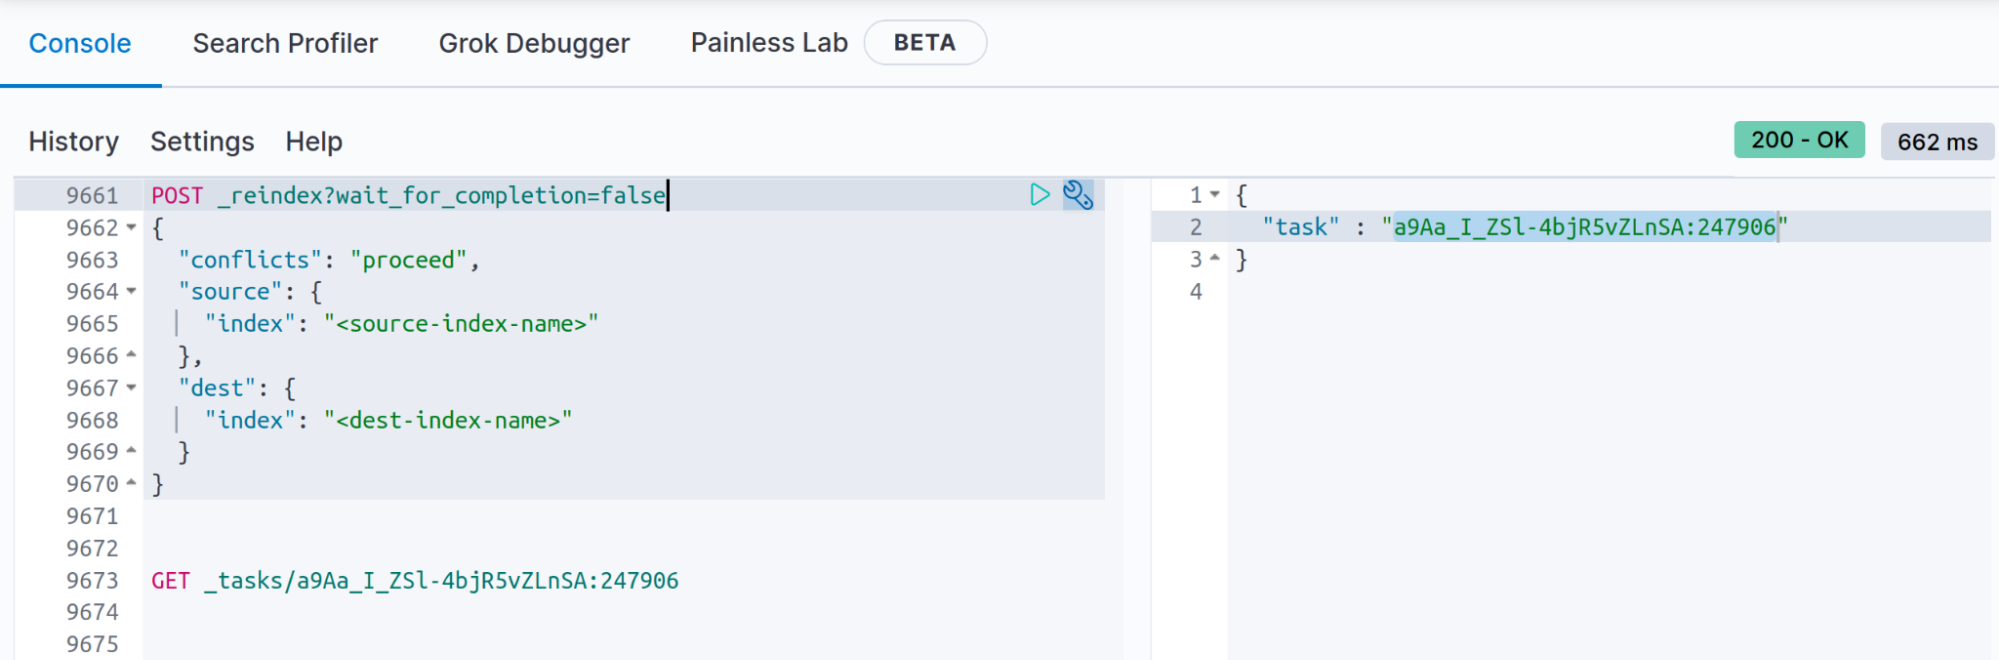Go to the Grok Debugger tab
The height and width of the screenshot is (660, 1999).
click(x=534, y=44)
